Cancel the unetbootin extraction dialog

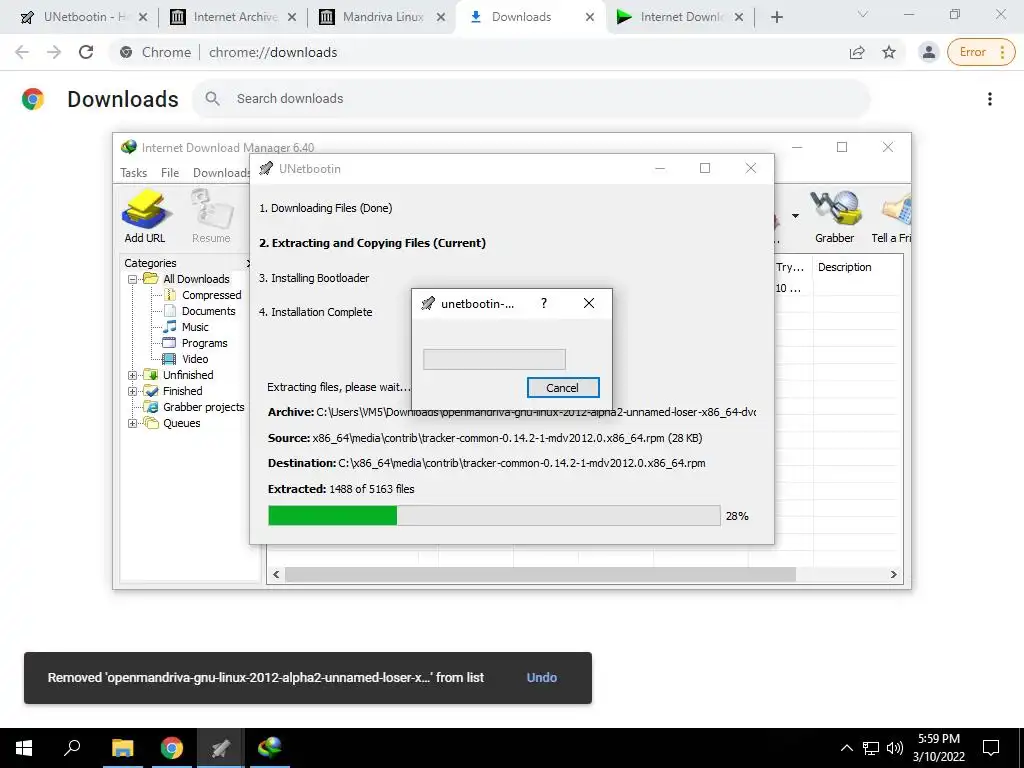point(562,387)
